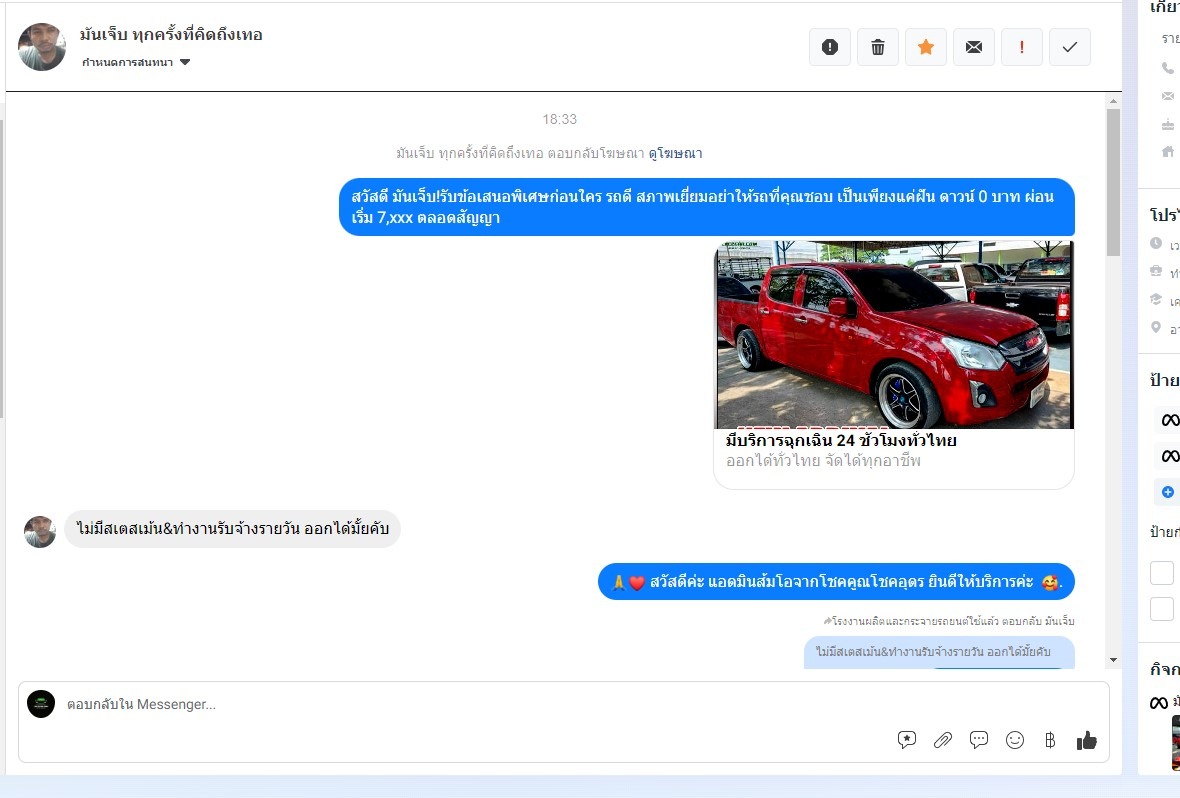
Task: Click customer message about ไม่มีสเตสเม้น
Action: tap(233, 528)
